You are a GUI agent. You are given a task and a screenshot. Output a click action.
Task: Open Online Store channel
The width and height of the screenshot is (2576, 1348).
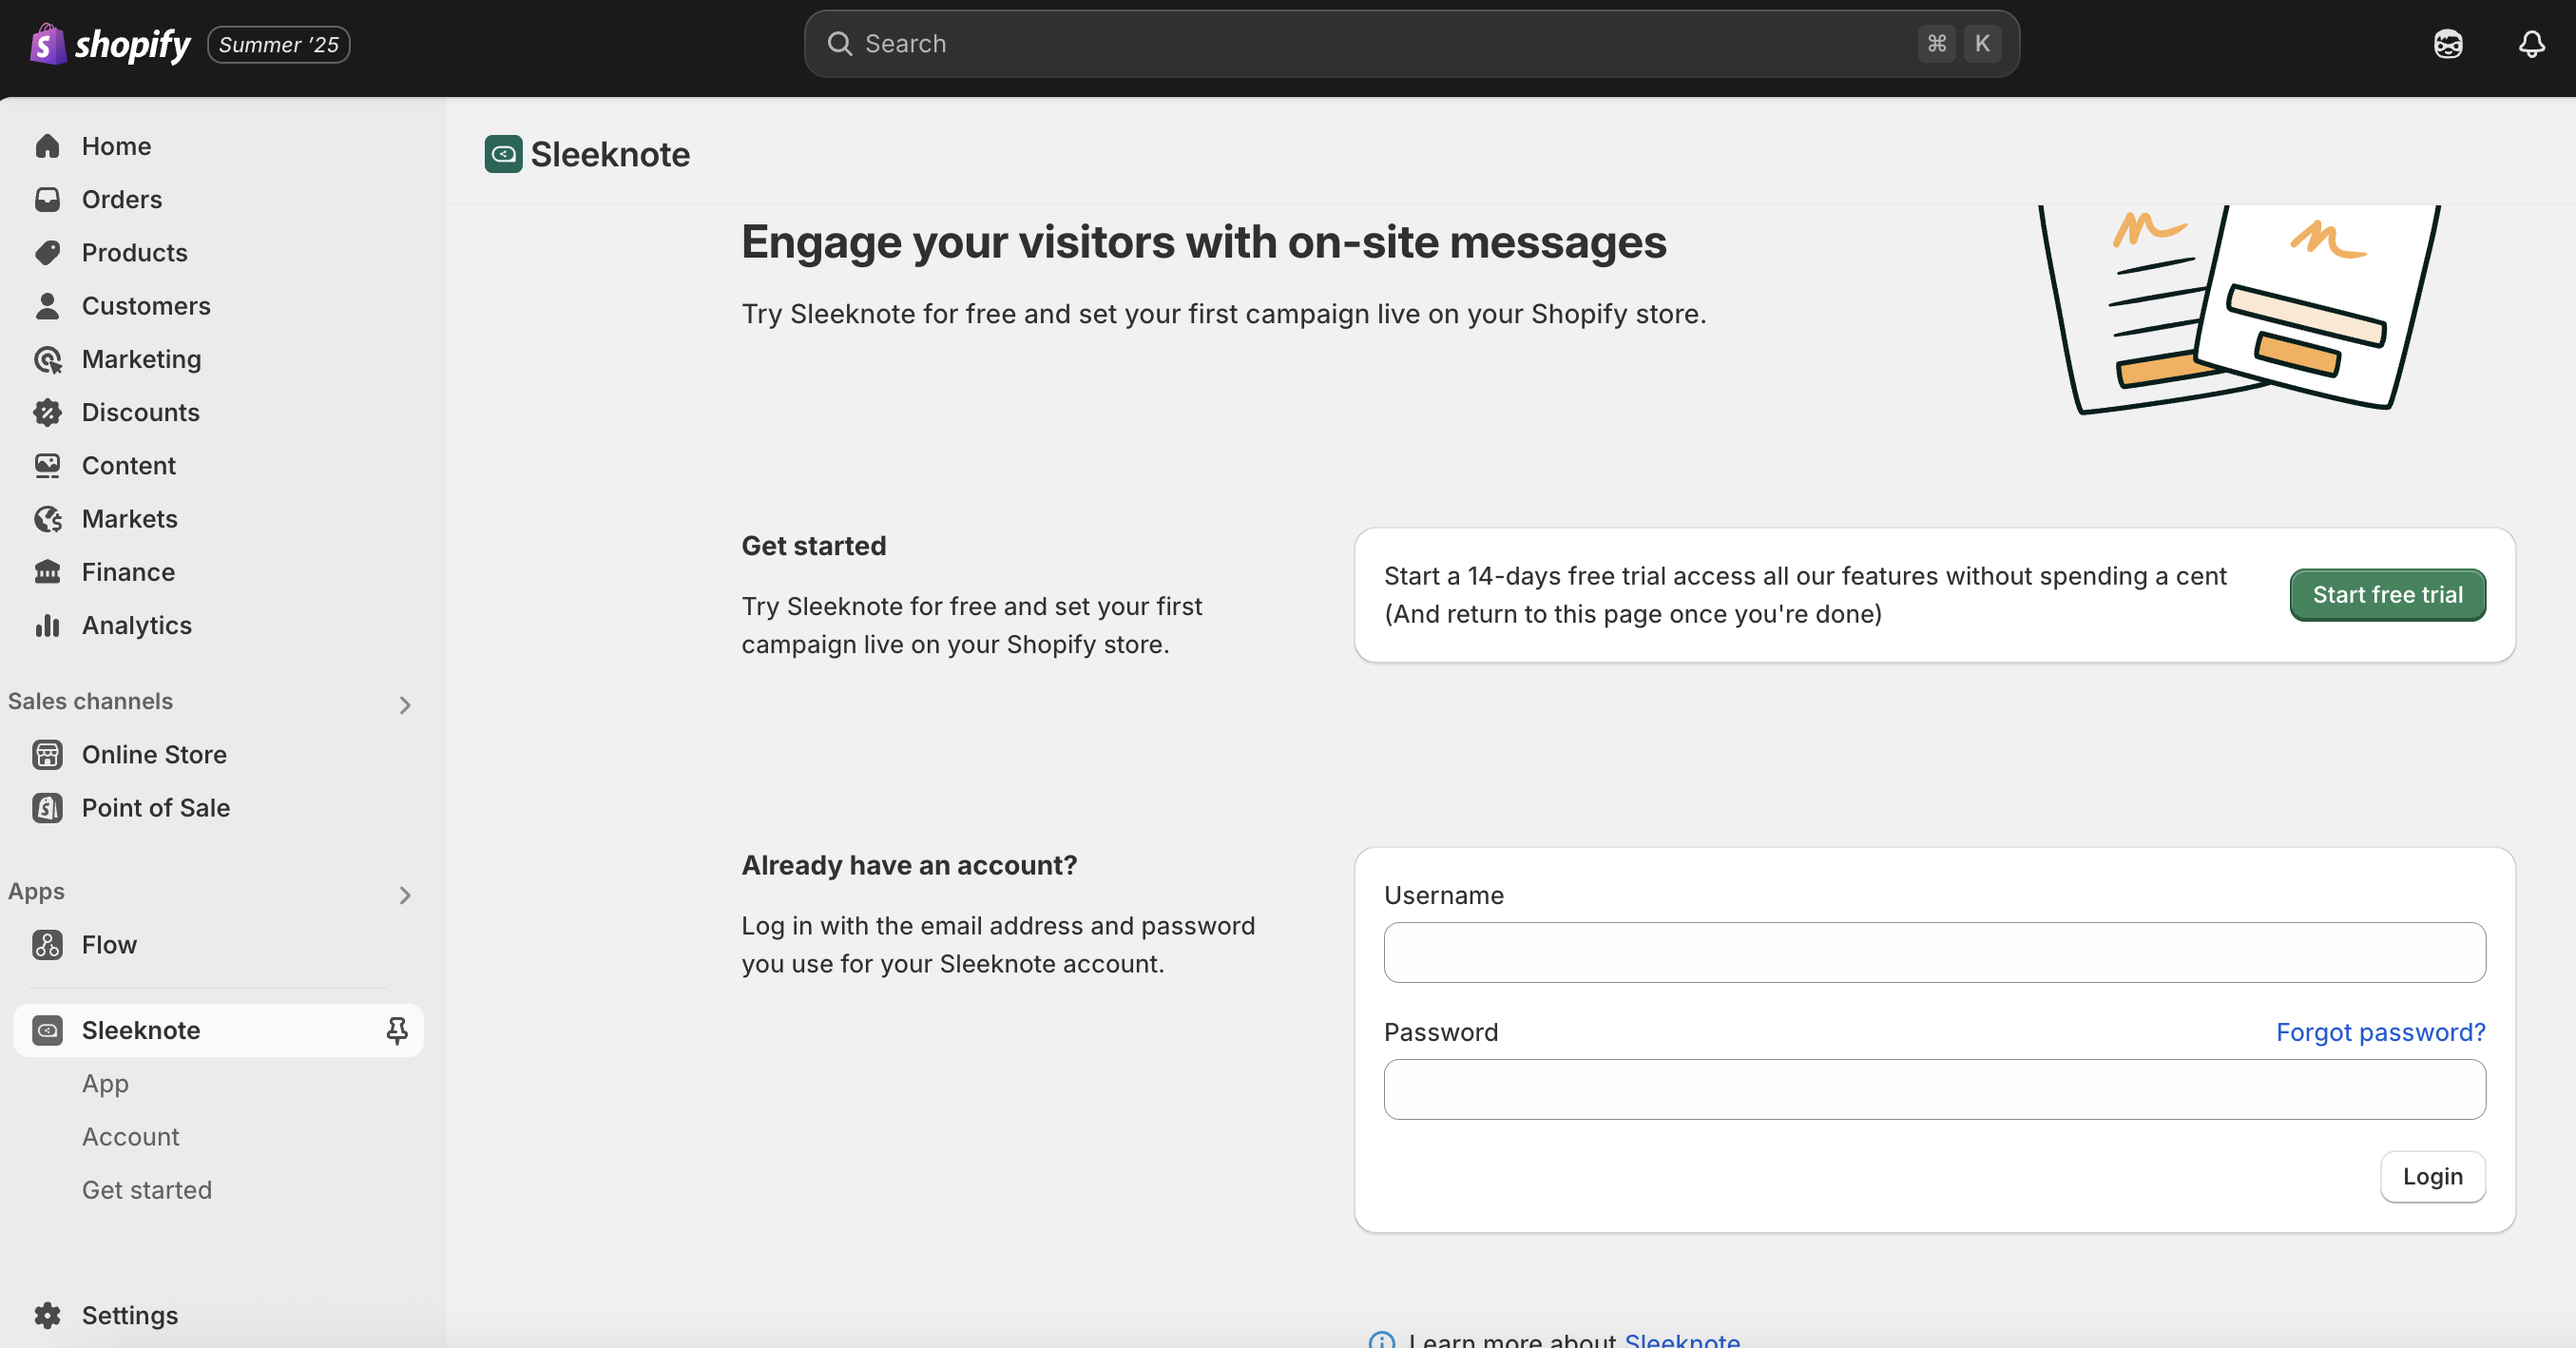154,754
